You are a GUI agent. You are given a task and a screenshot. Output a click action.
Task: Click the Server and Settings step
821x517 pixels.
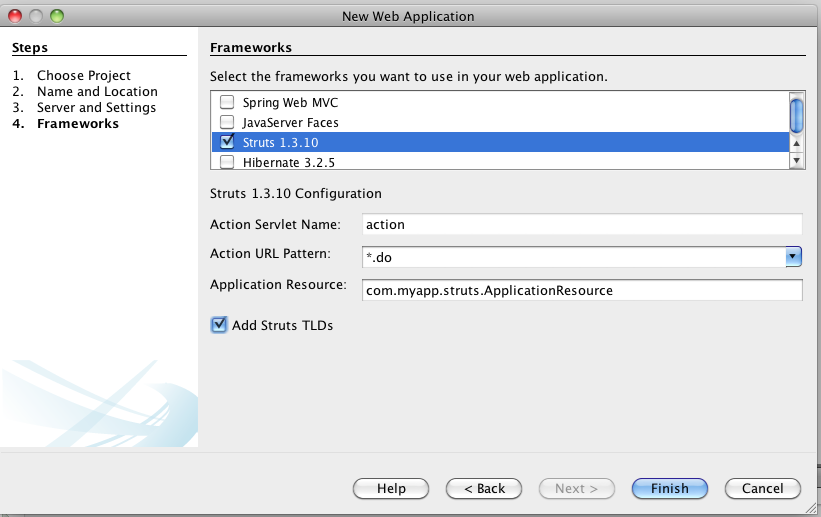pos(96,107)
